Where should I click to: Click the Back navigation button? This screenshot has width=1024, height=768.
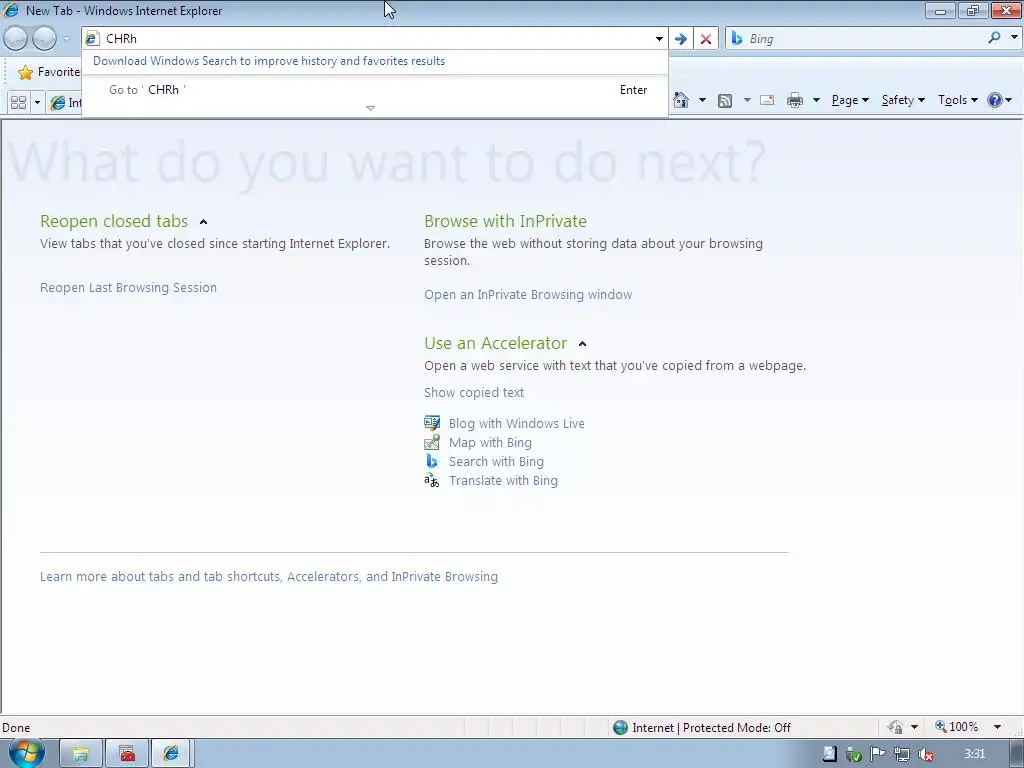pos(16,39)
